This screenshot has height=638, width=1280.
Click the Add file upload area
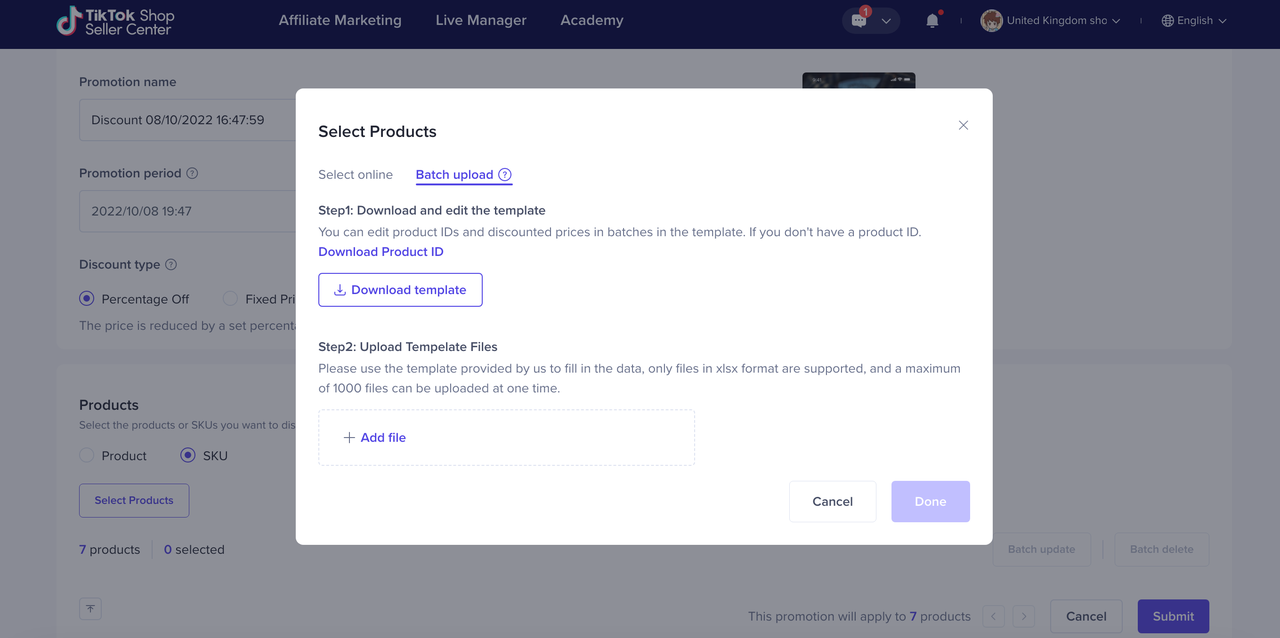(x=506, y=438)
